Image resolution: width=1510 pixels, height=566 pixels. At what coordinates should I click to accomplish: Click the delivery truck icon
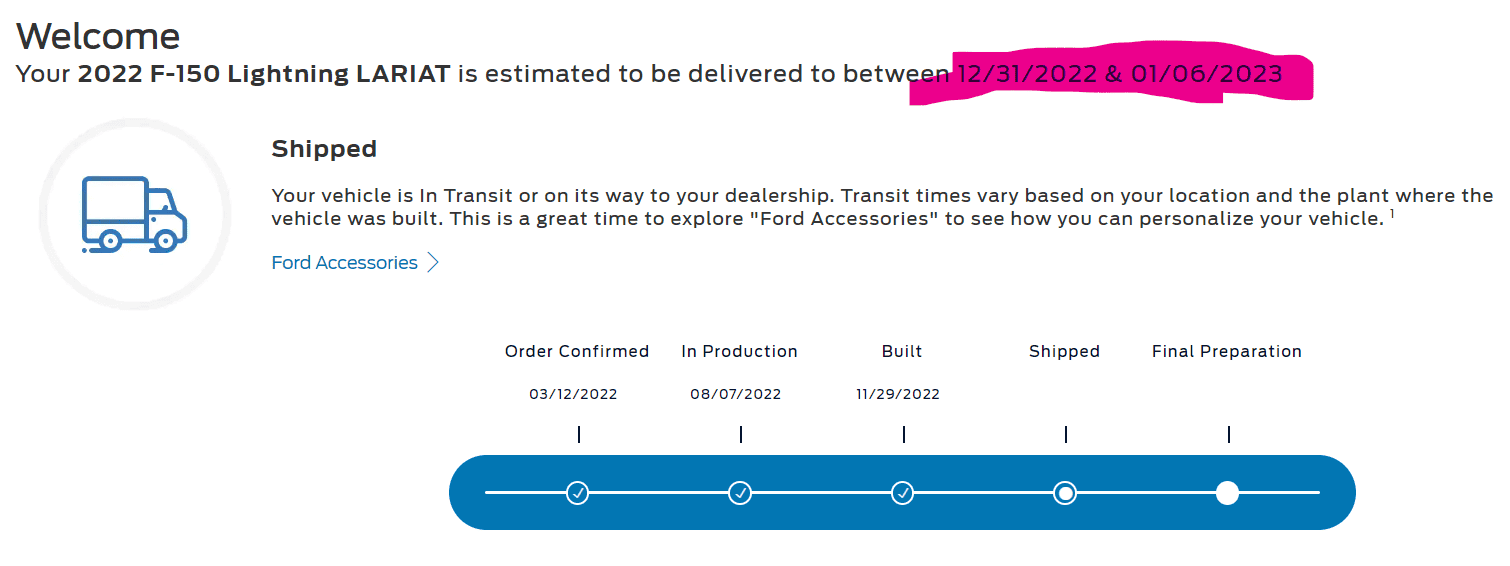134,213
